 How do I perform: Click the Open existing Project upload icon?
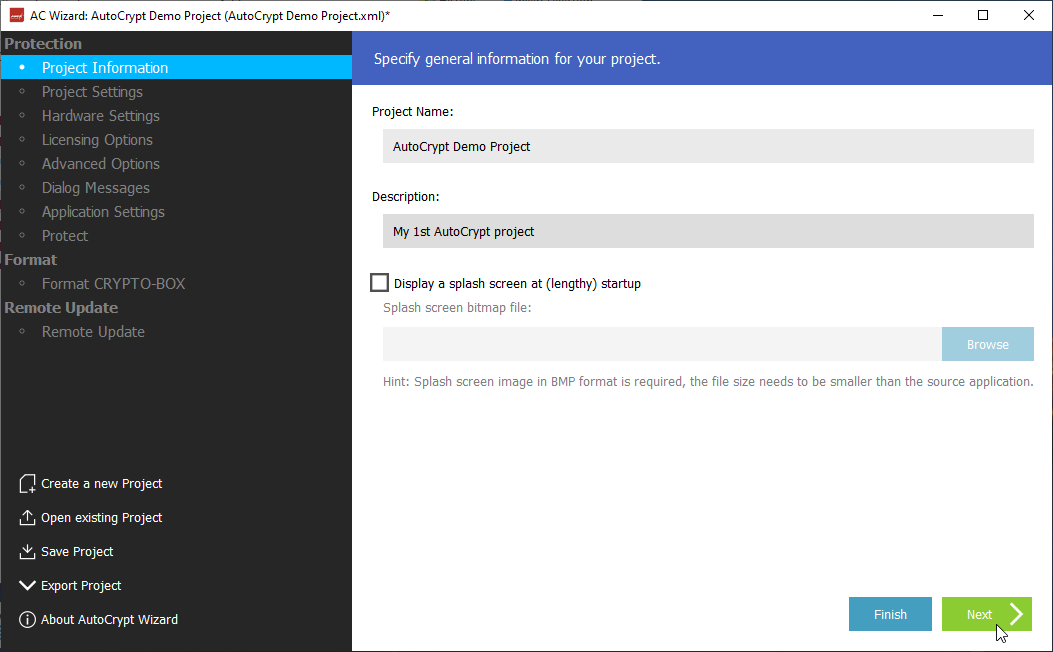[27, 518]
